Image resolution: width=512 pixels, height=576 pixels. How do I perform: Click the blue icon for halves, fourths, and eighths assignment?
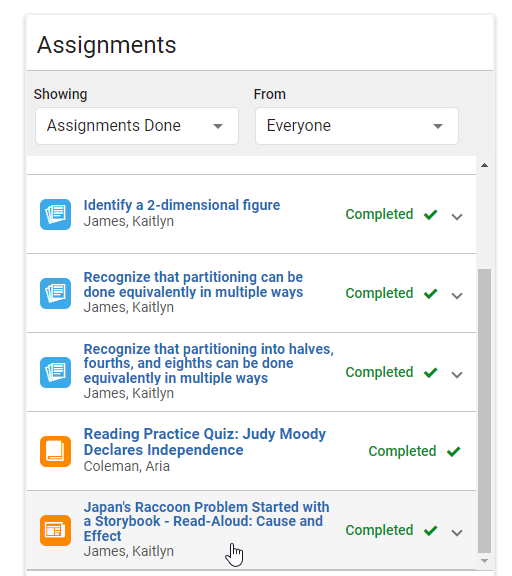click(55, 372)
